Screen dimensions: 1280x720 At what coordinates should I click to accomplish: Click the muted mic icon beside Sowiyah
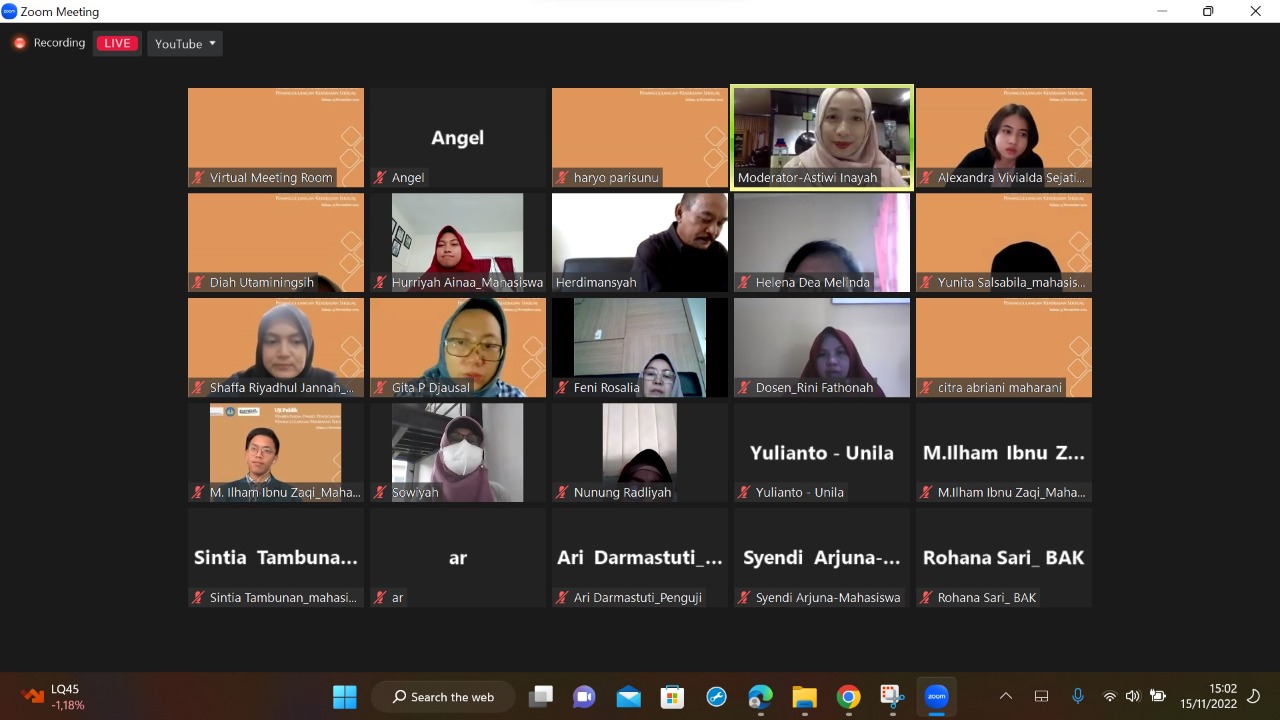380,493
